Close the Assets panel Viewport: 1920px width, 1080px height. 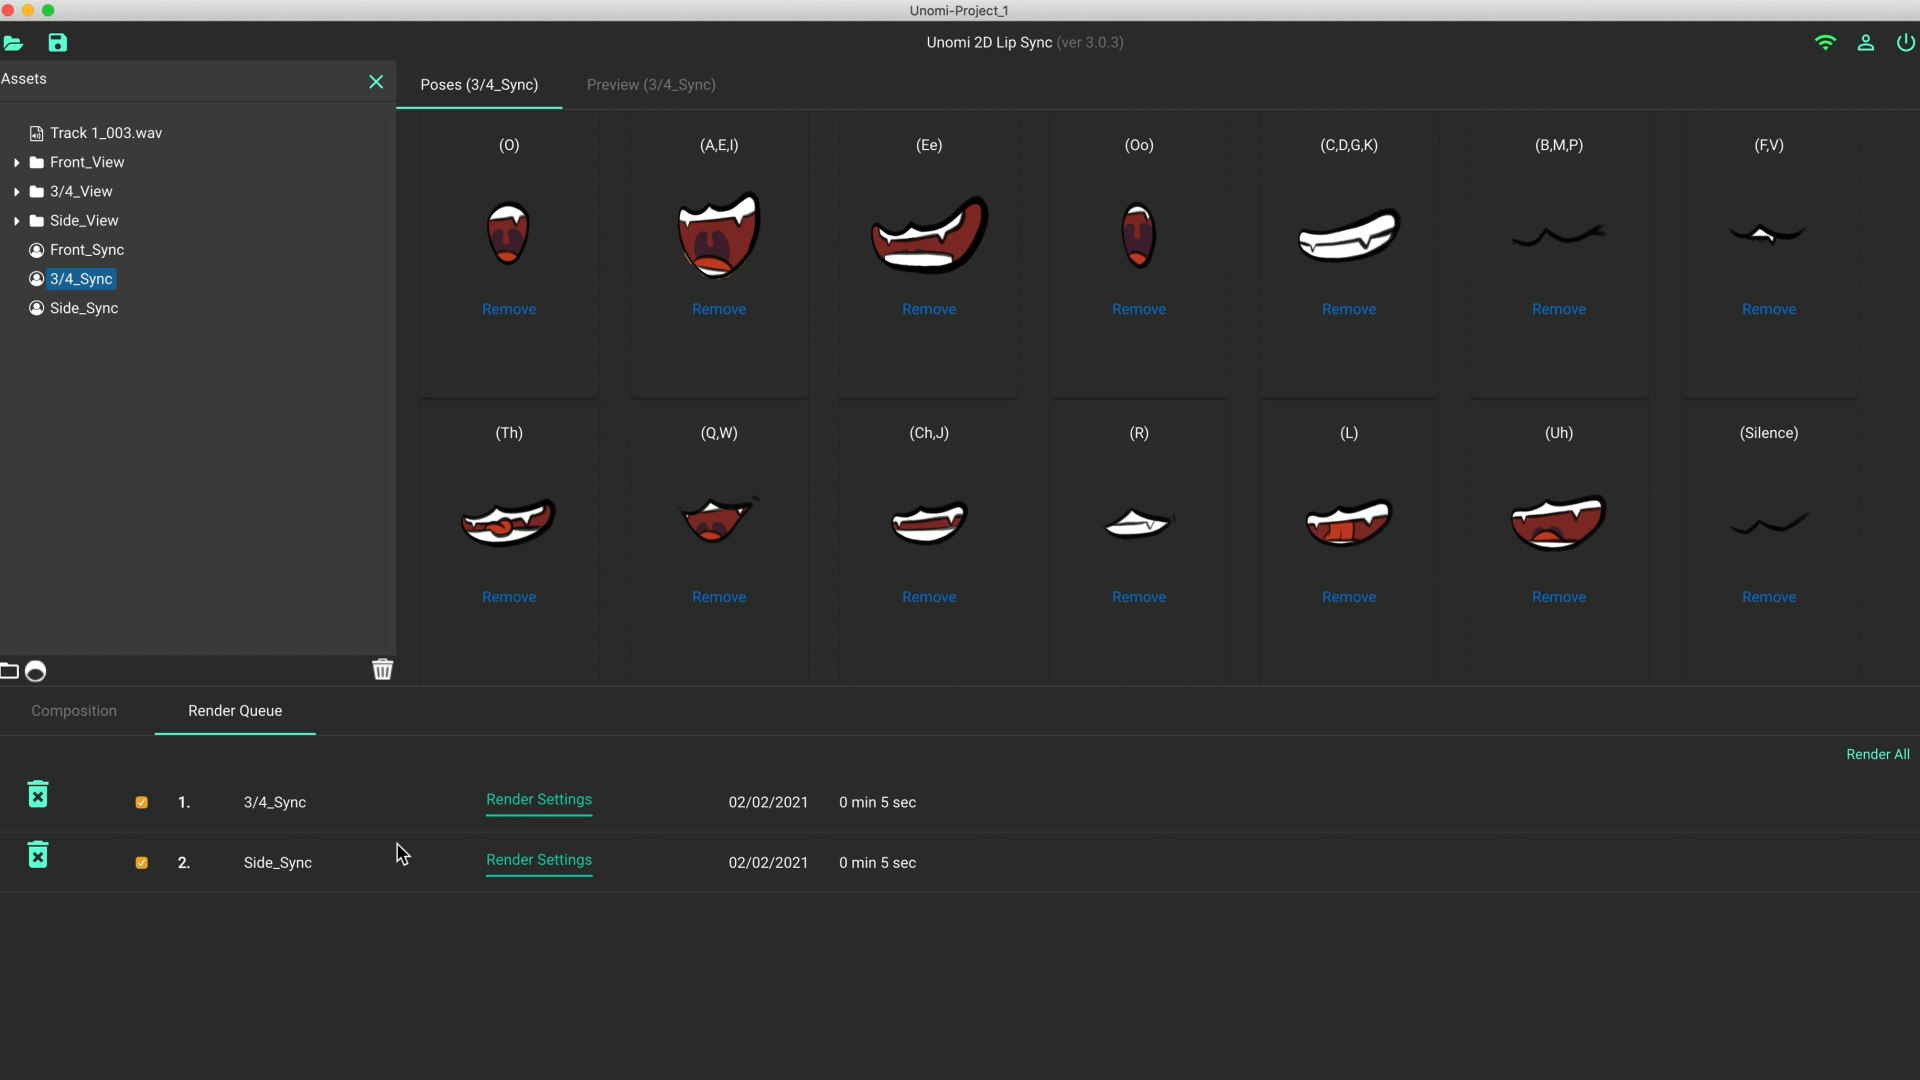(376, 82)
